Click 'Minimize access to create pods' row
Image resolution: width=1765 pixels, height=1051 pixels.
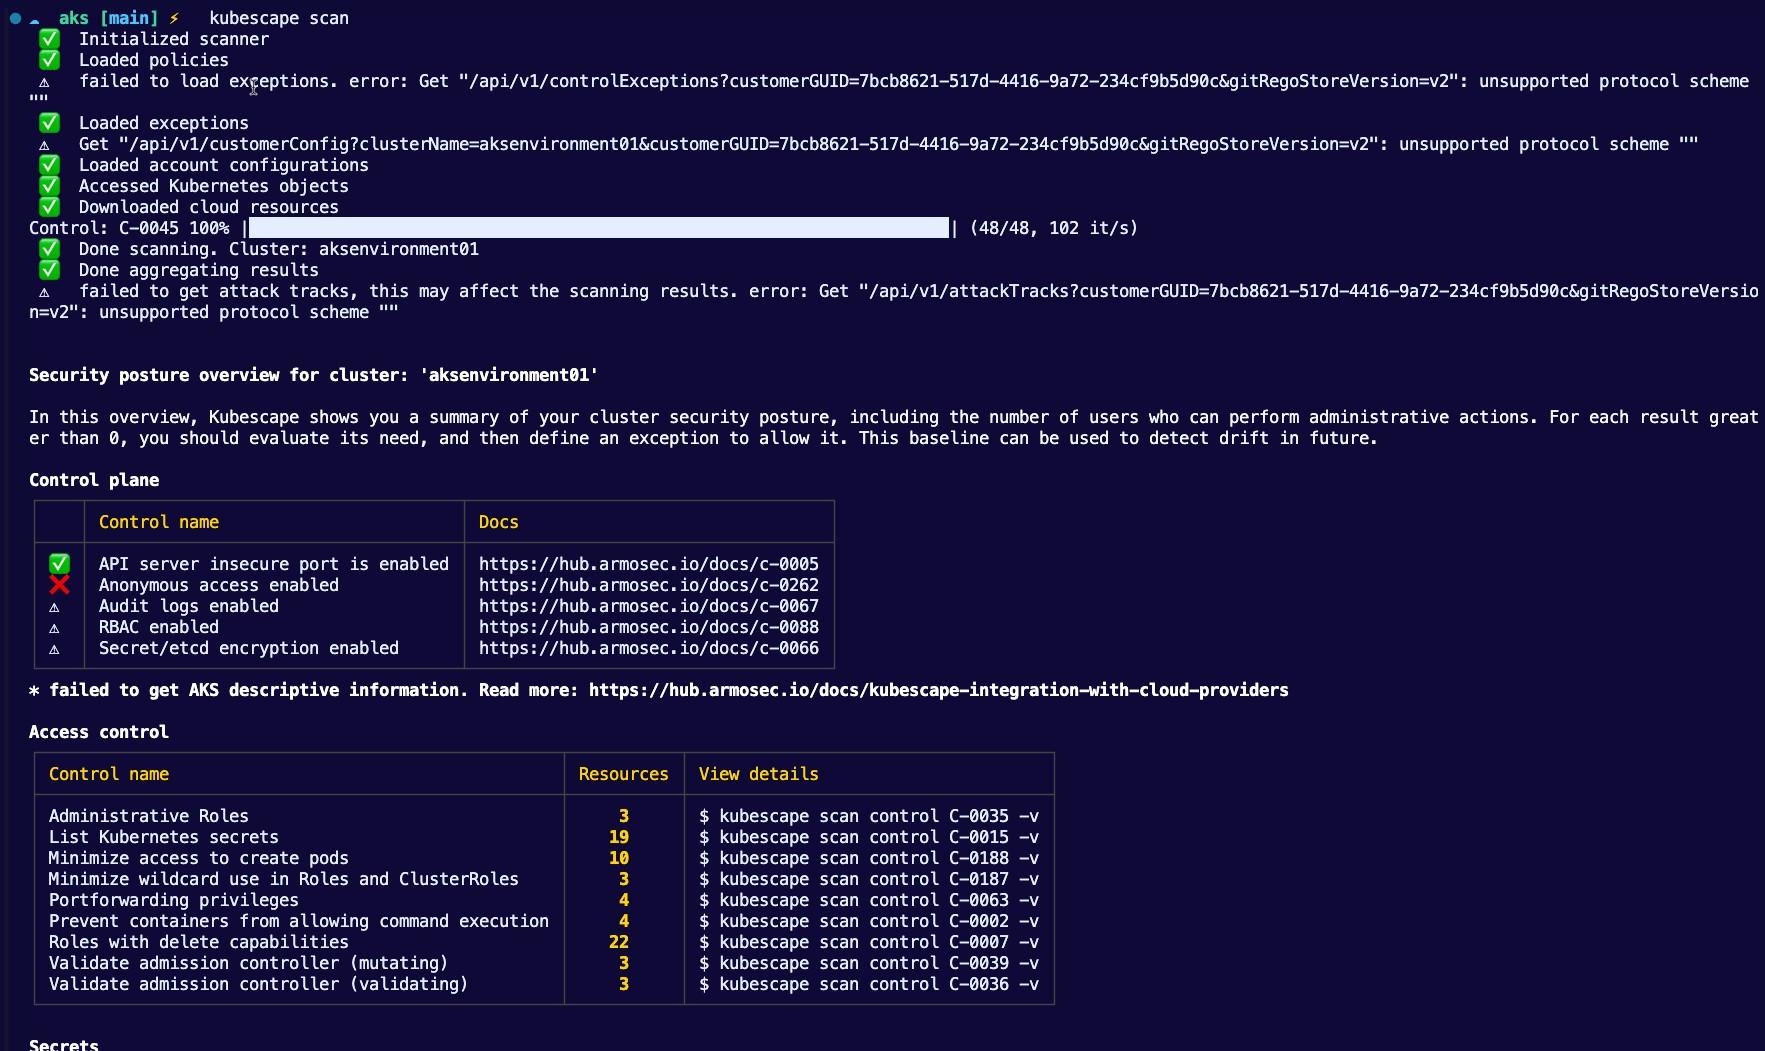click(x=199, y=858)
